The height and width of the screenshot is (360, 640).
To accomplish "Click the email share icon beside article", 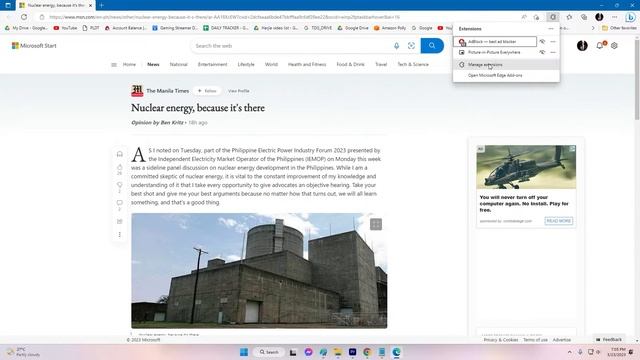I will click(120, 221).
